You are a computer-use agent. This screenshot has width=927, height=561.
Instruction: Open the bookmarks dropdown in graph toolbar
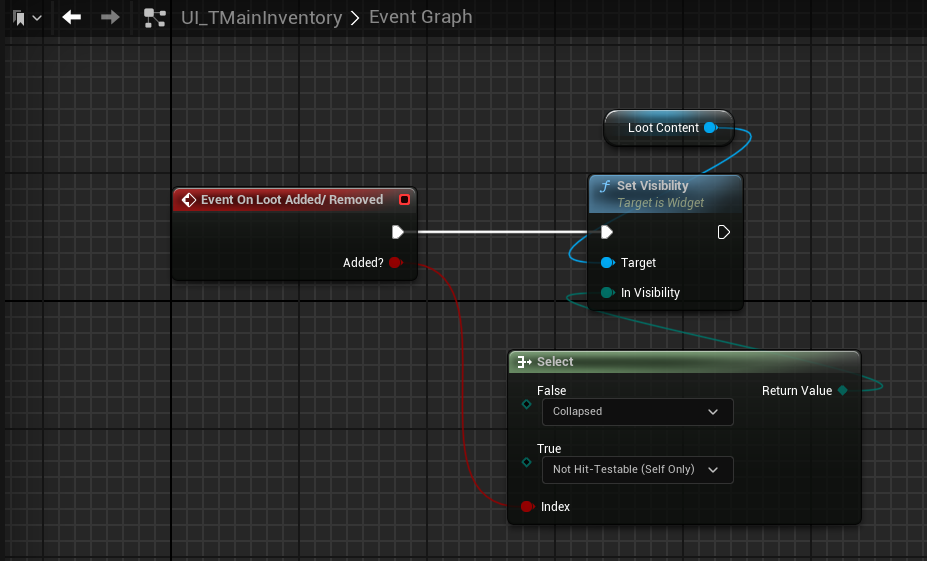tap(27, 18)
